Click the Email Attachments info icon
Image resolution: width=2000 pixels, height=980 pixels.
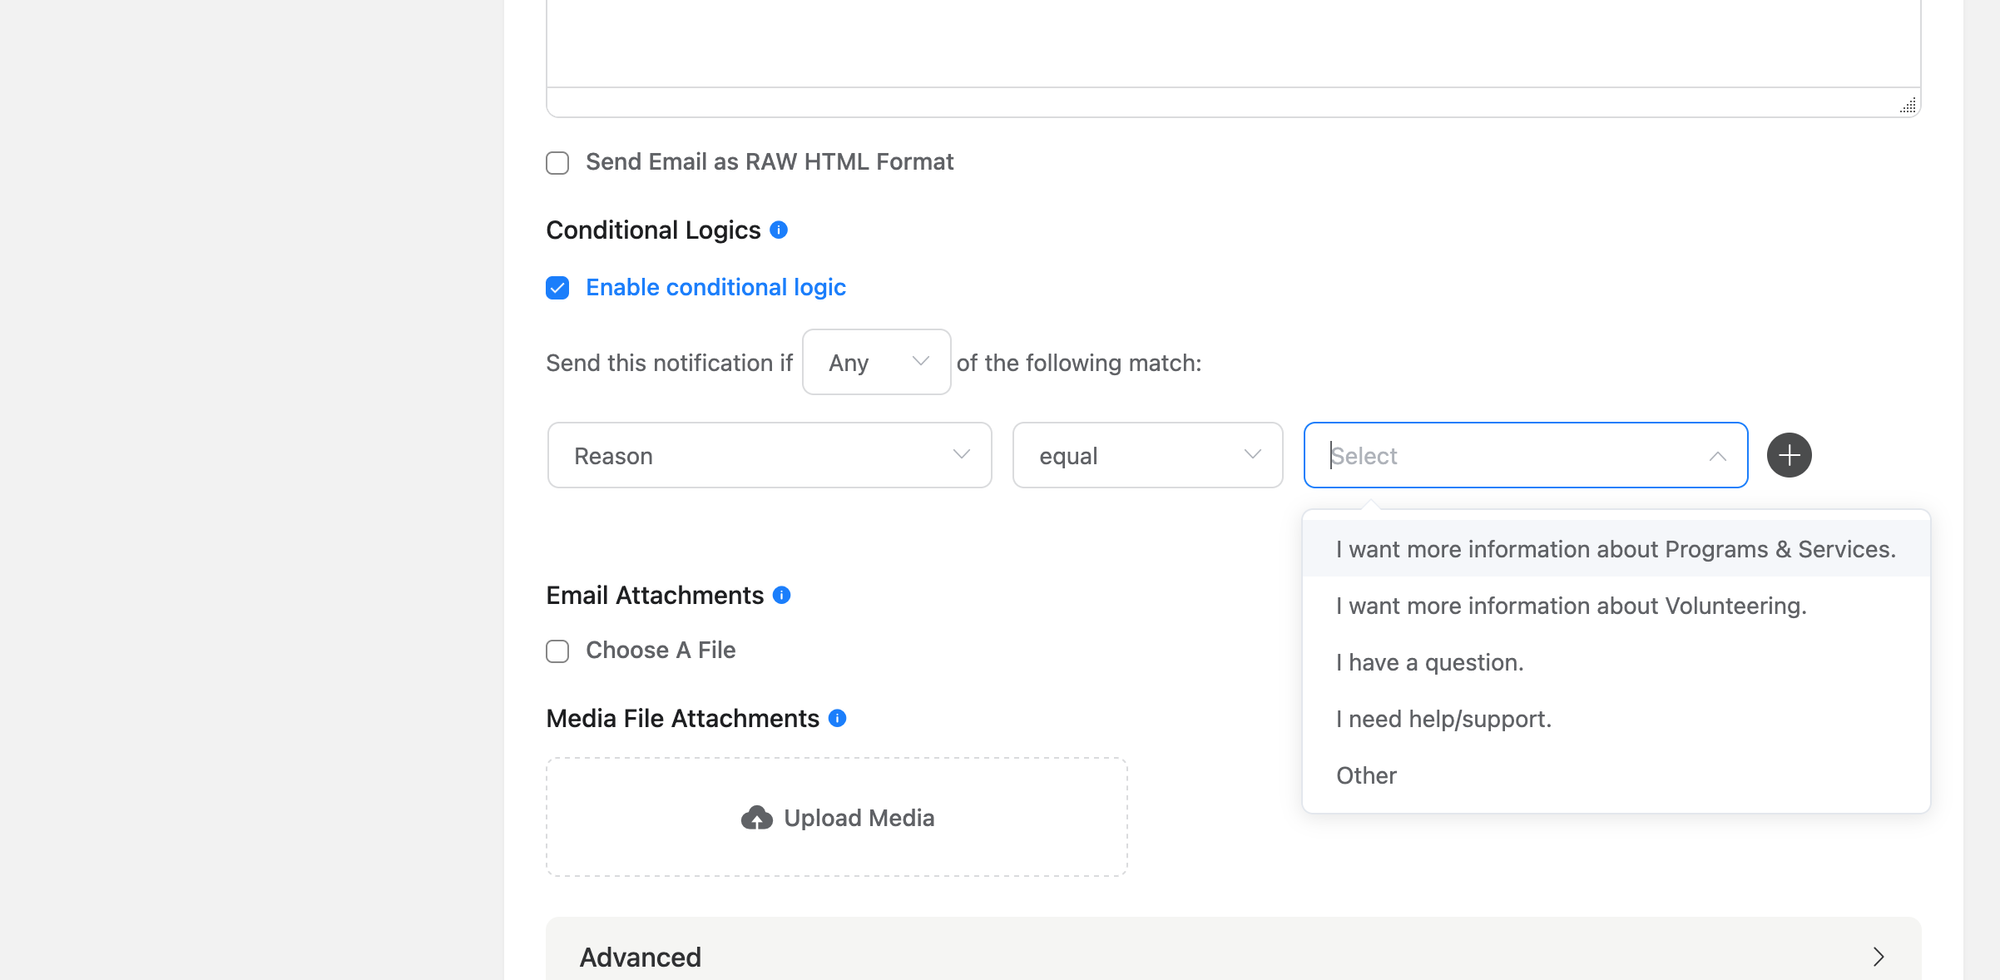click(784, 594)
